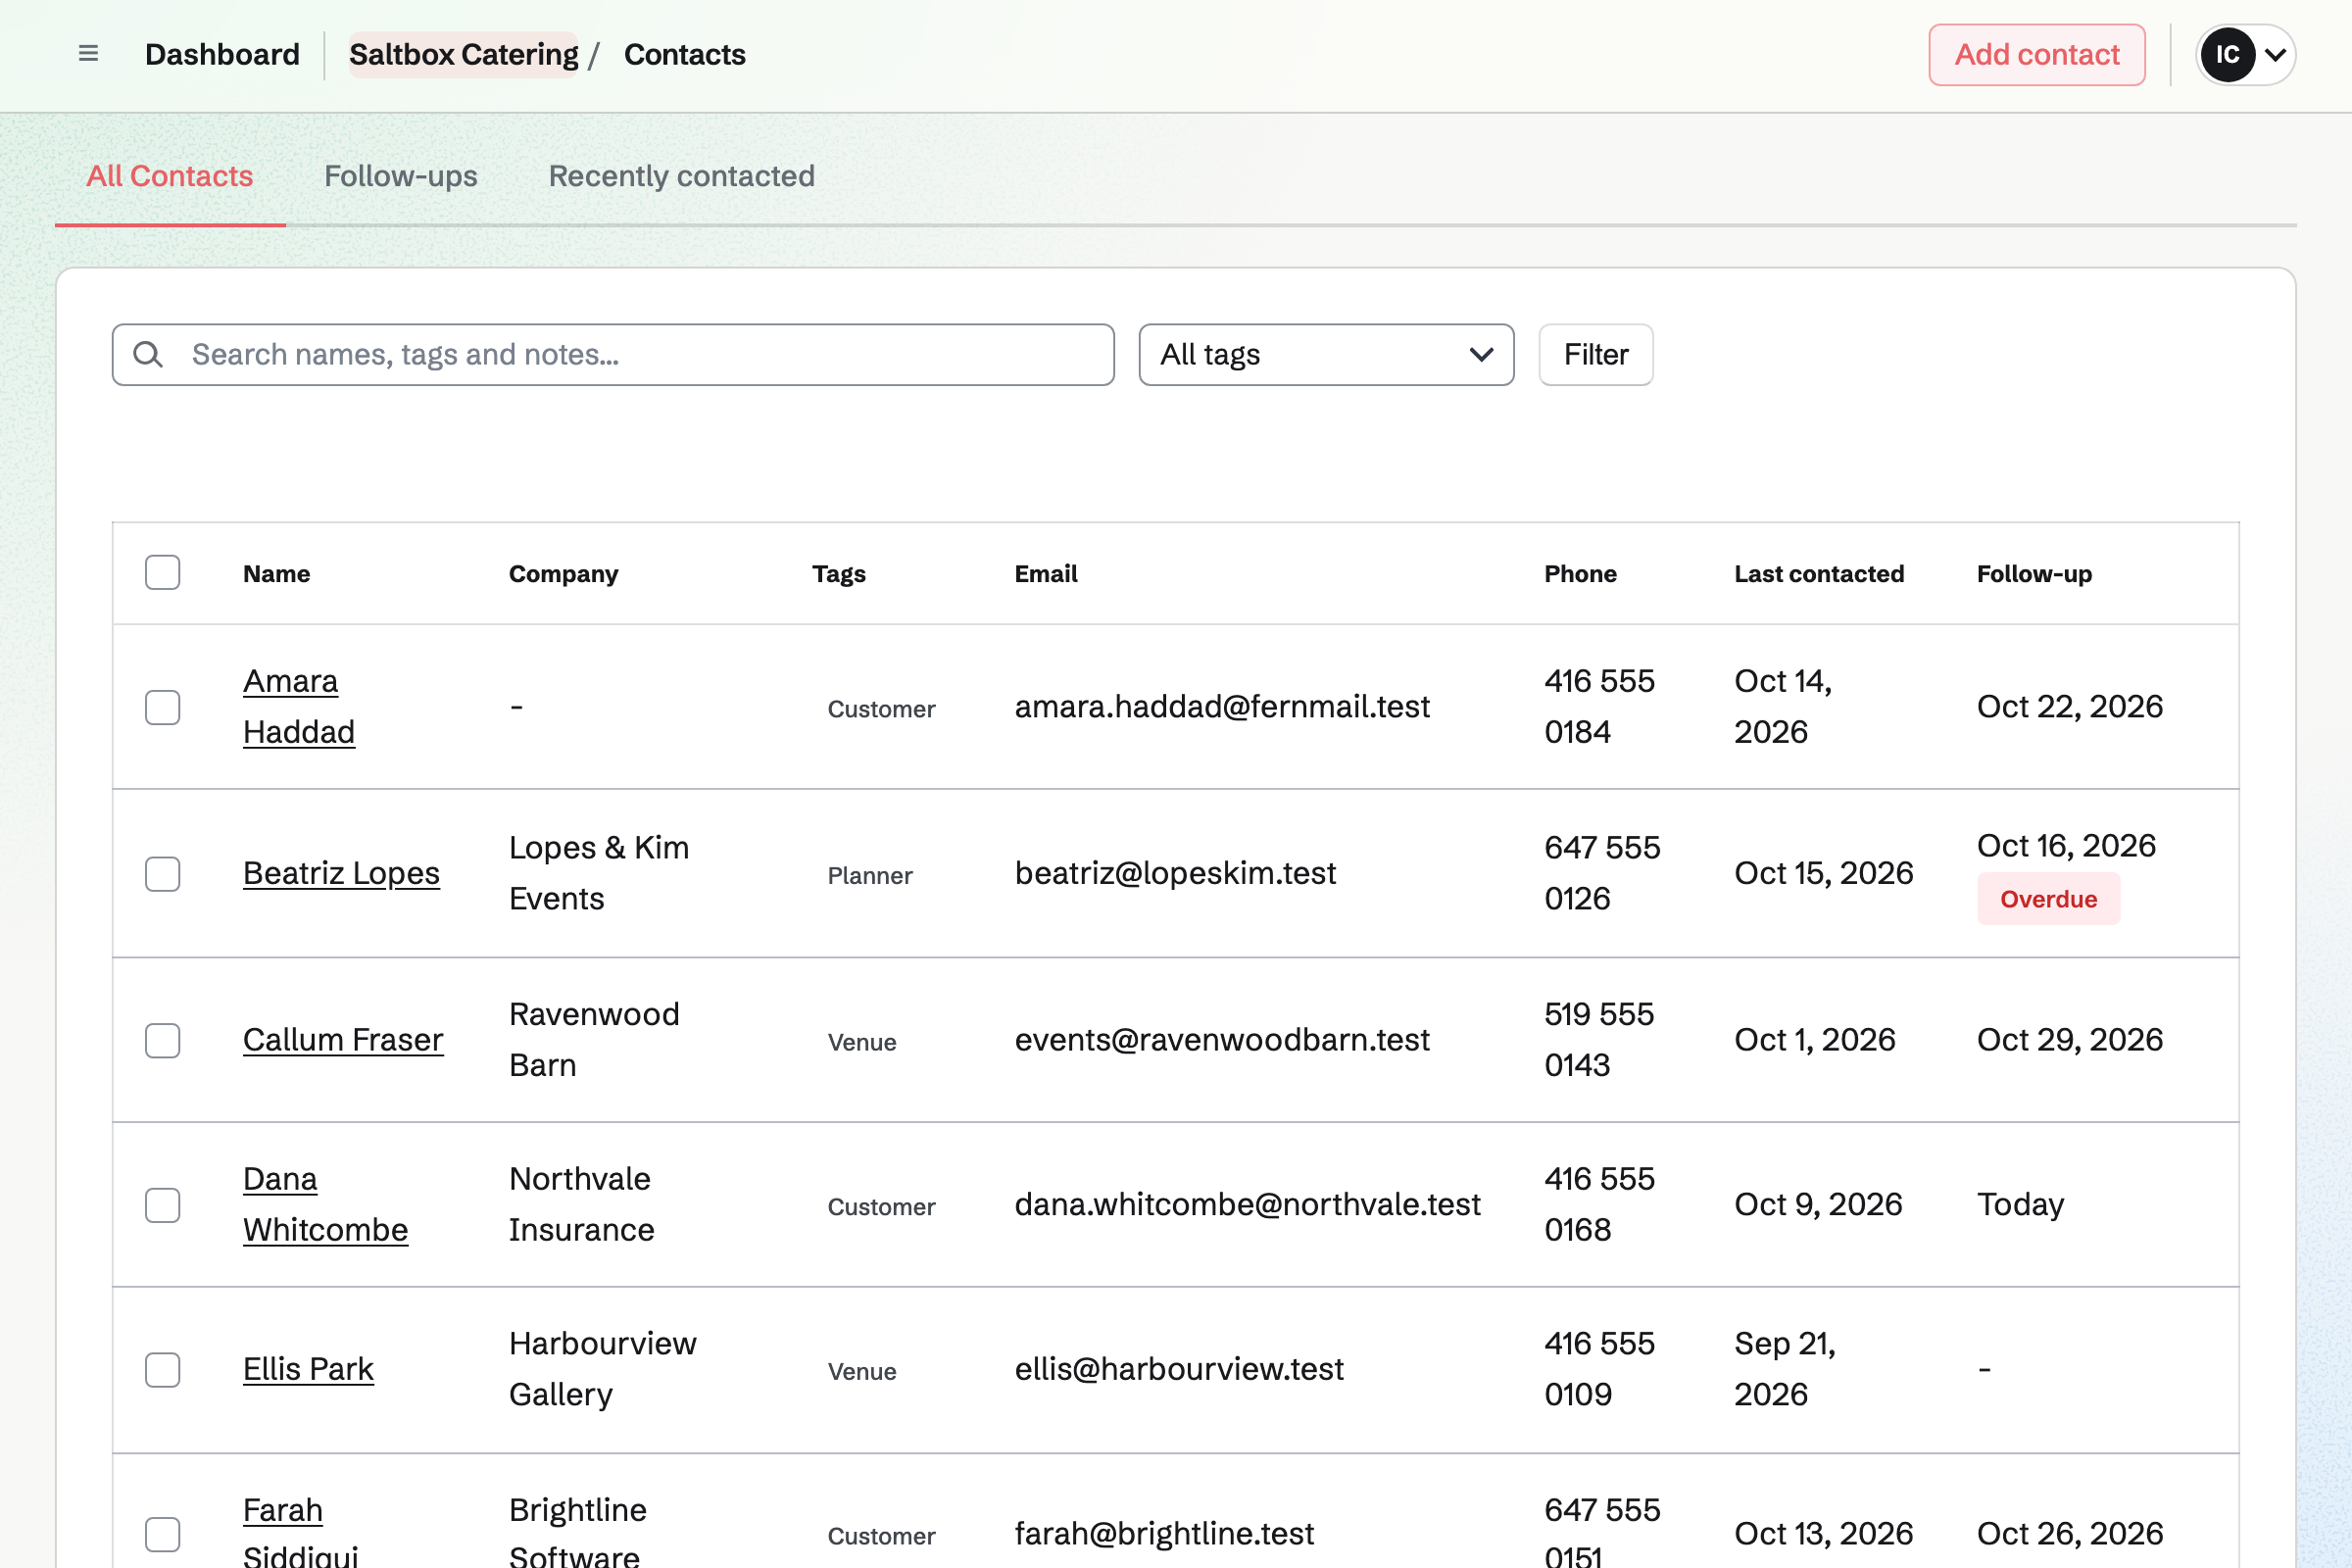Click the IC user avatar
Screen dimensions: 2352x1568
pos(2227,54)
